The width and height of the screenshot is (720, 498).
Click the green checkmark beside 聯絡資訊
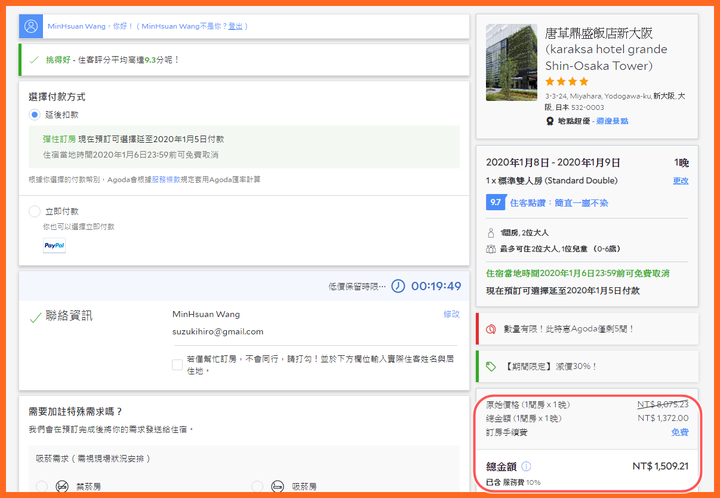[35, 317]
